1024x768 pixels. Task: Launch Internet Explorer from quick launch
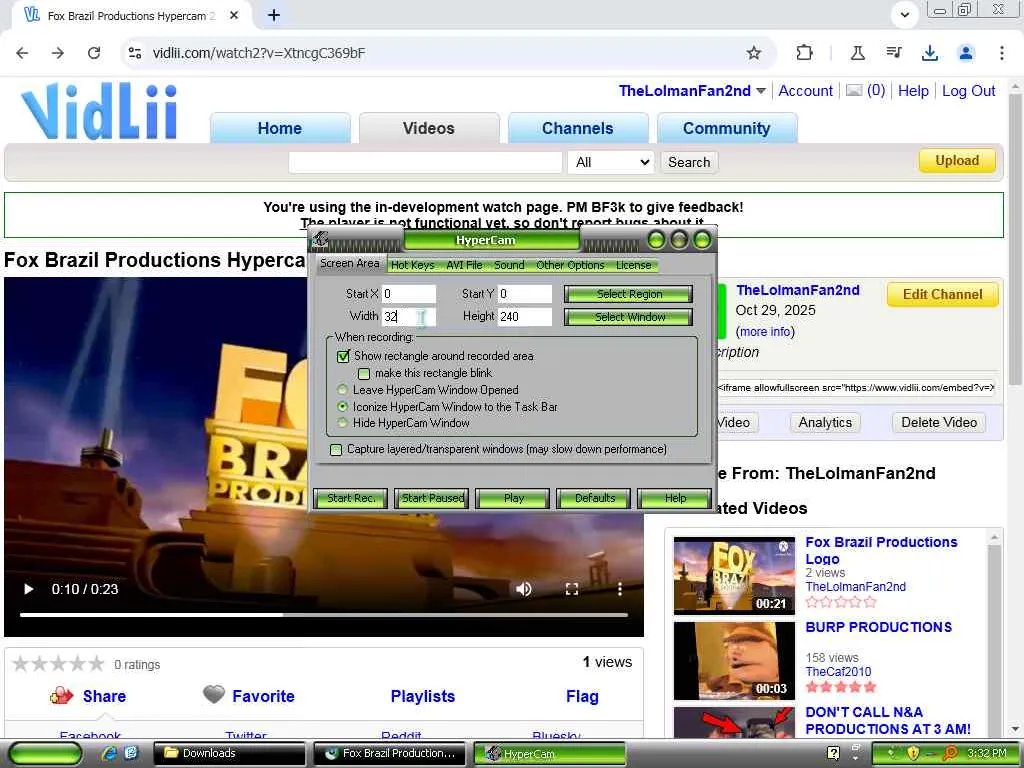point(110,753)
